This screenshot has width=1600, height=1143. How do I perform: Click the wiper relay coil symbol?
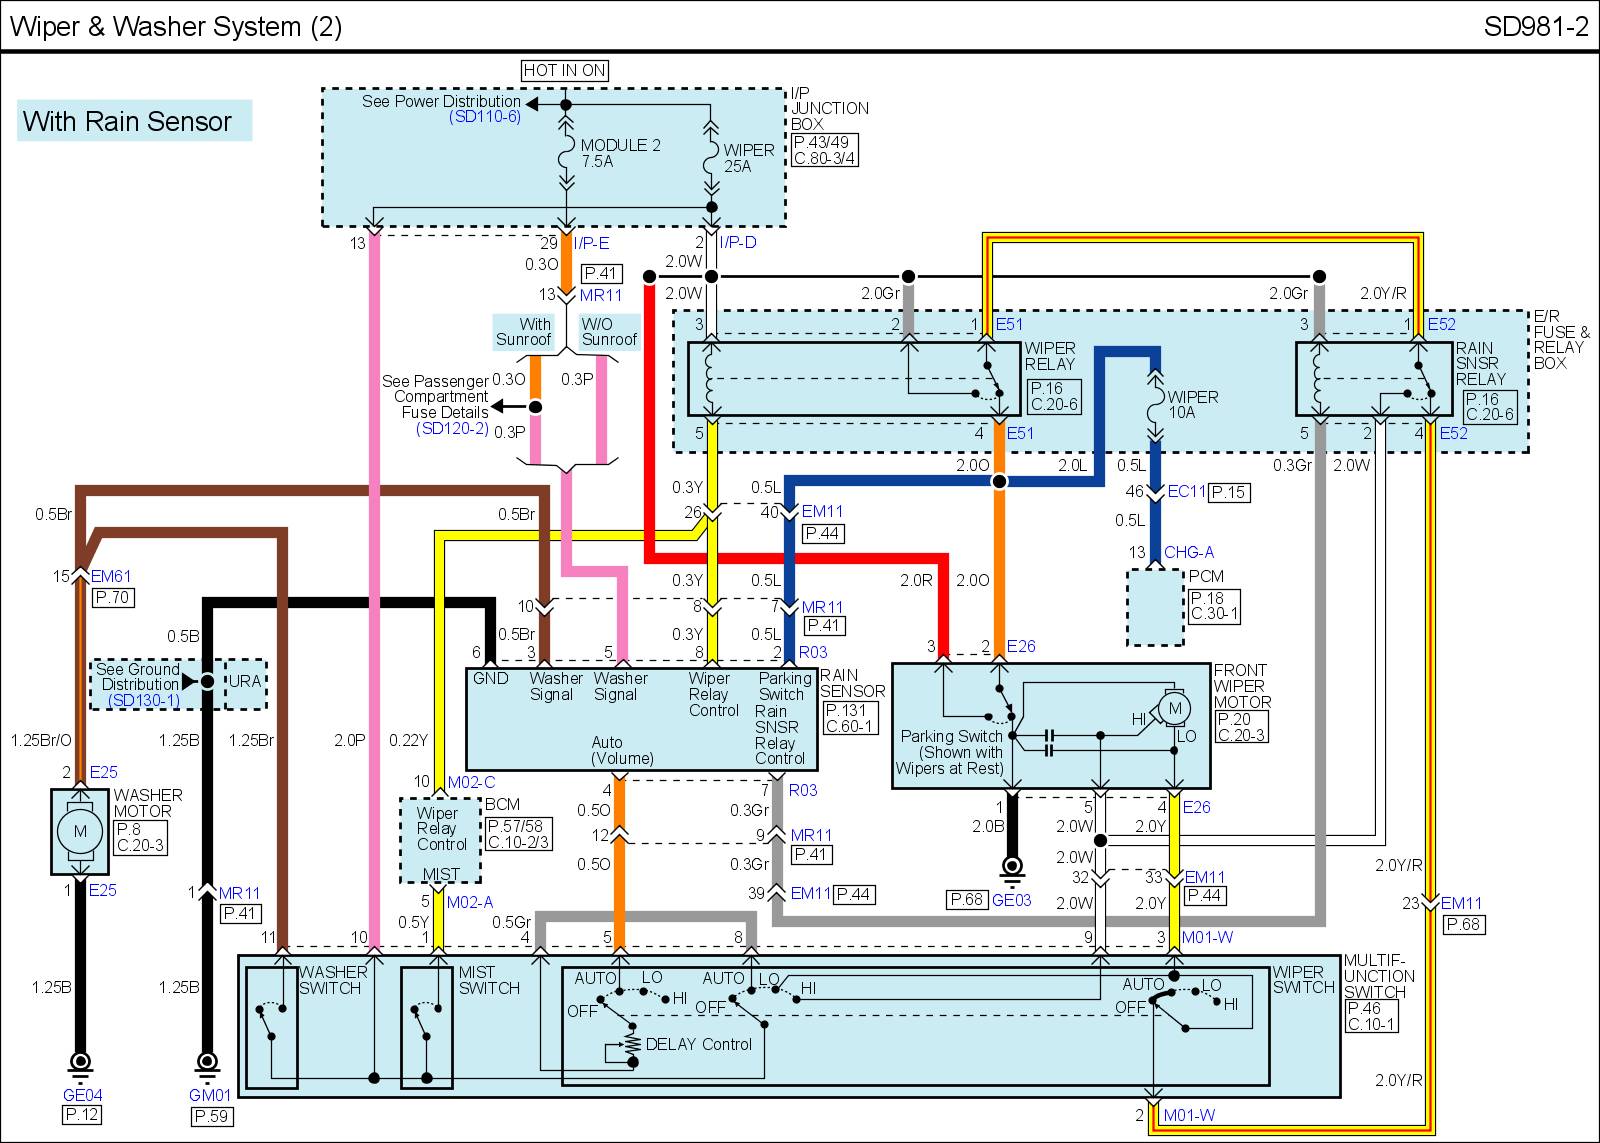pyautogui.click(x=711, y=380)
